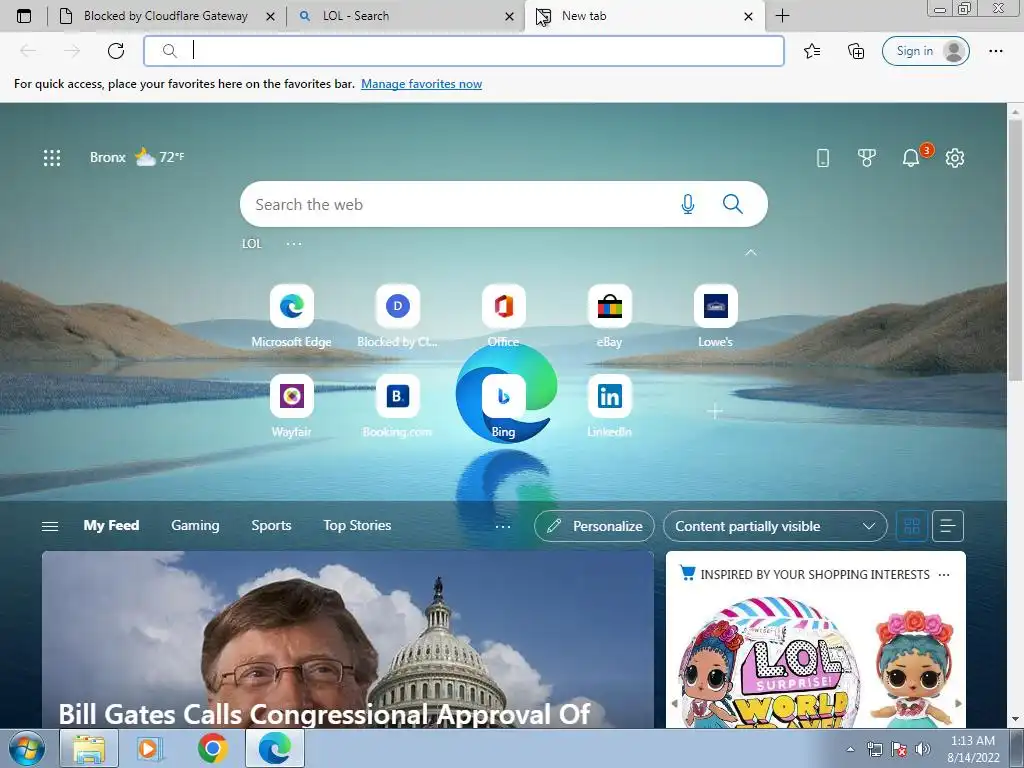Open Windows Media Player from taskbar
Image resolution: width=1024 pixels, height=768 pixels.
150,748
